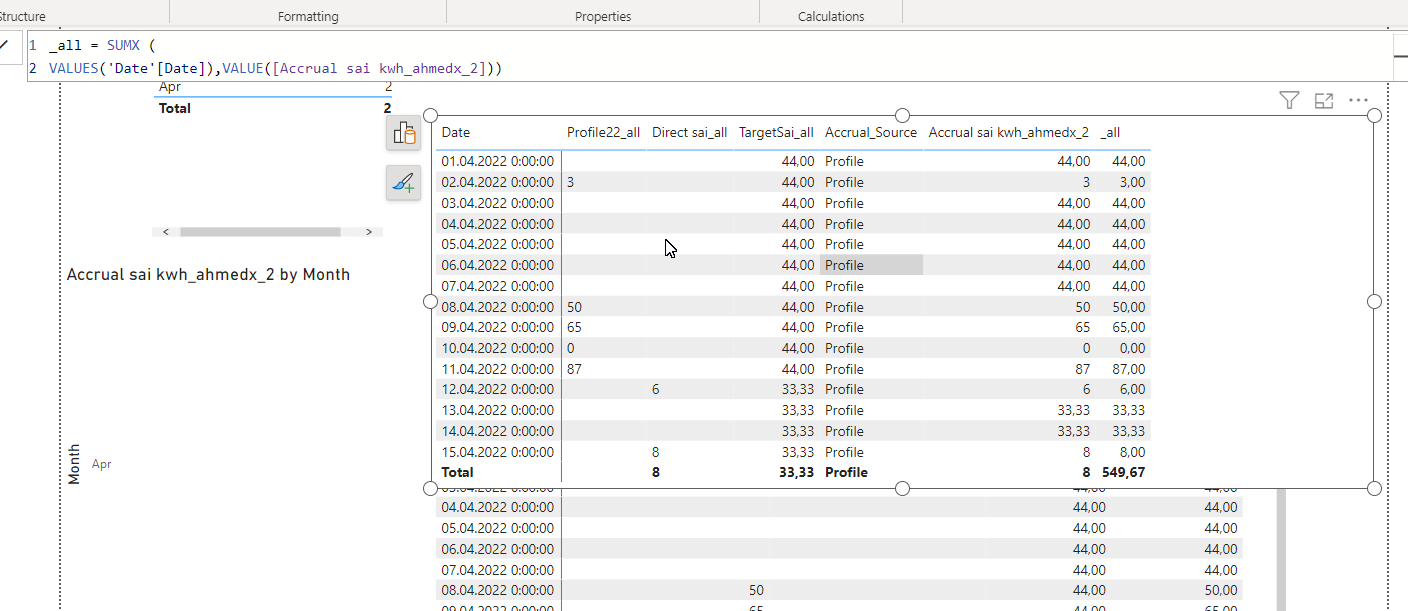Select the Apr row in small table
Screen dimensions: 1408x611
coord(273,88)
